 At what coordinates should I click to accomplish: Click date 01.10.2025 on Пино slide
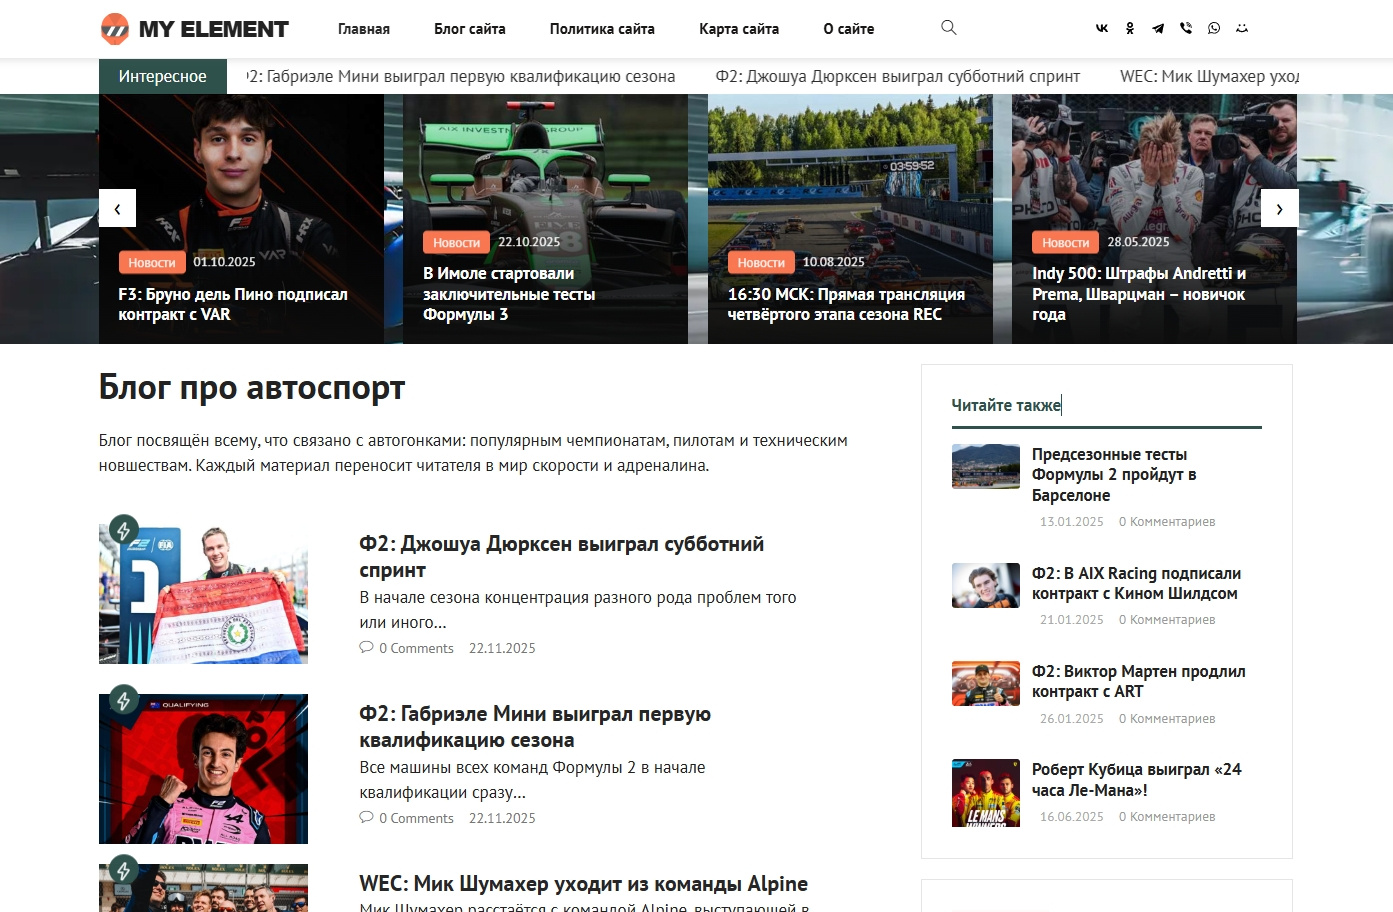coord(224,262)
